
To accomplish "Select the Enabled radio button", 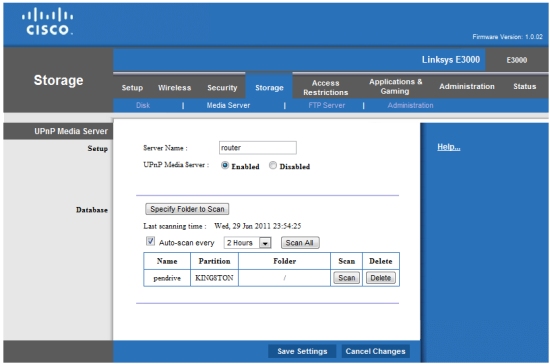I will [x=225, y=165].
